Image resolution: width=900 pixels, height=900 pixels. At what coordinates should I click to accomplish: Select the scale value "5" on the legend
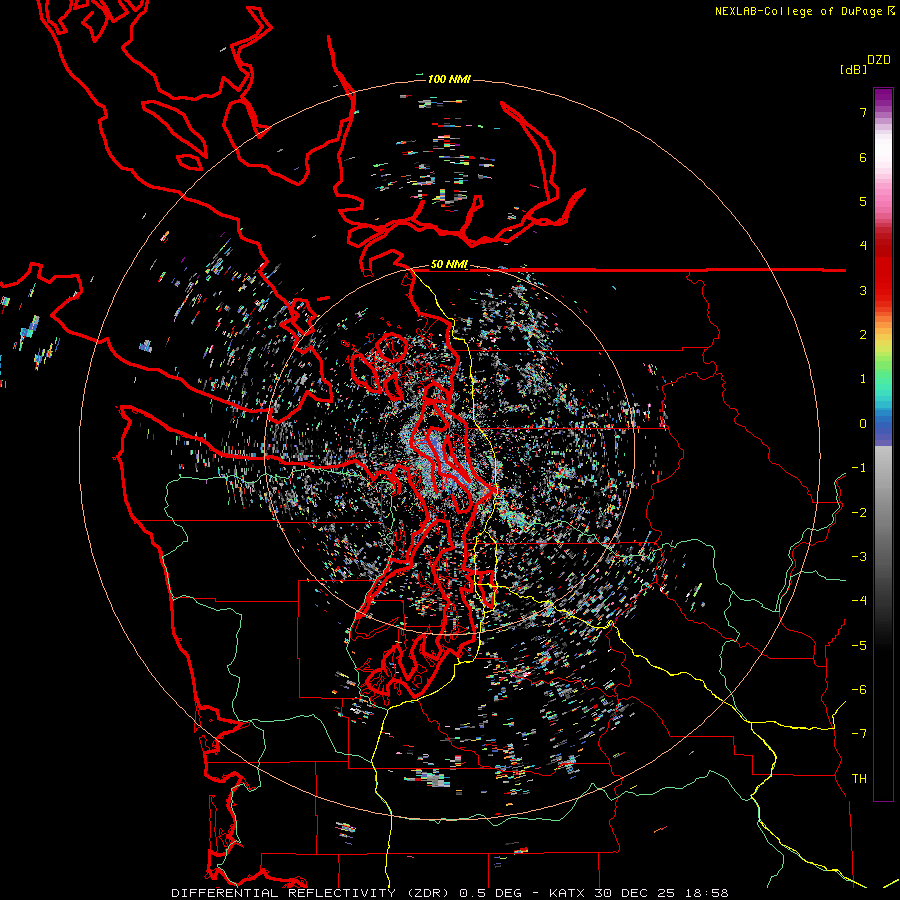pos(863,201)
